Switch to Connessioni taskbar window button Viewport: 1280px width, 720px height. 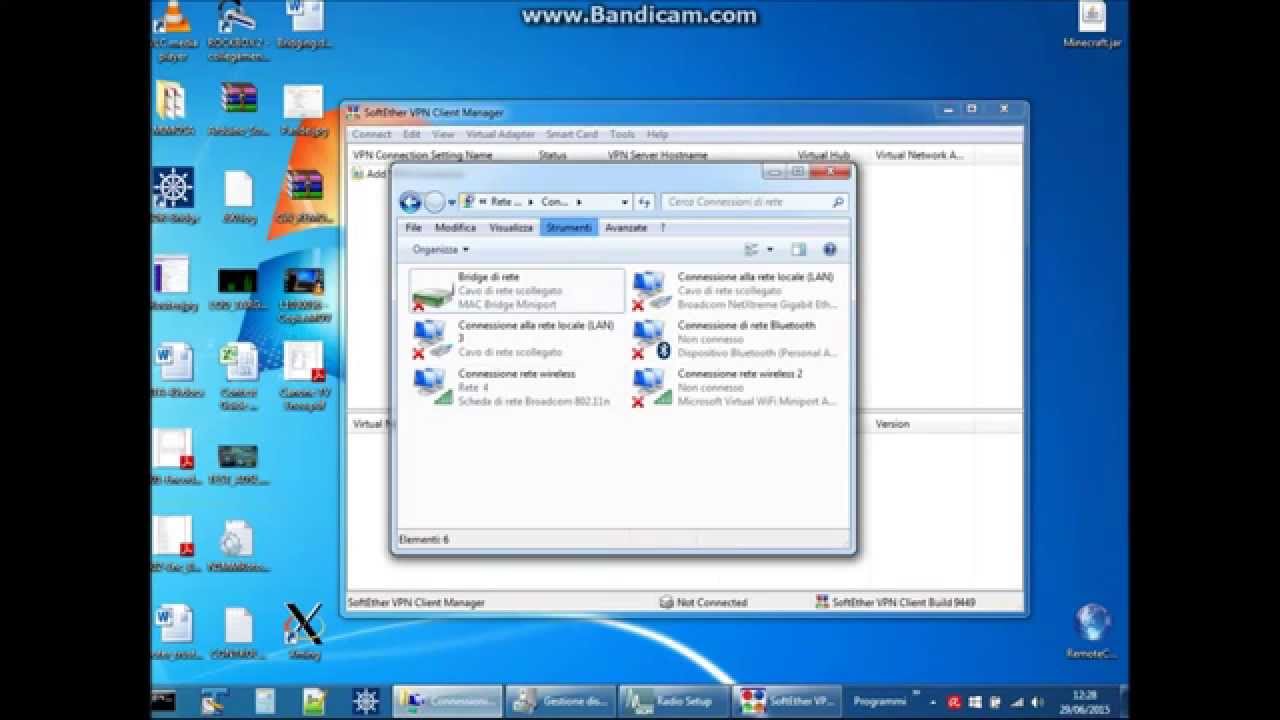click(x=448, y=701)
